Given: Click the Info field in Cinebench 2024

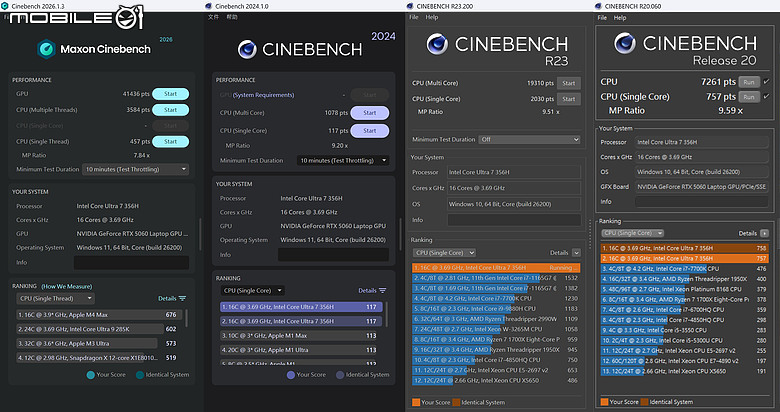Looking at the screenshot, I should (x=333, y=254).
